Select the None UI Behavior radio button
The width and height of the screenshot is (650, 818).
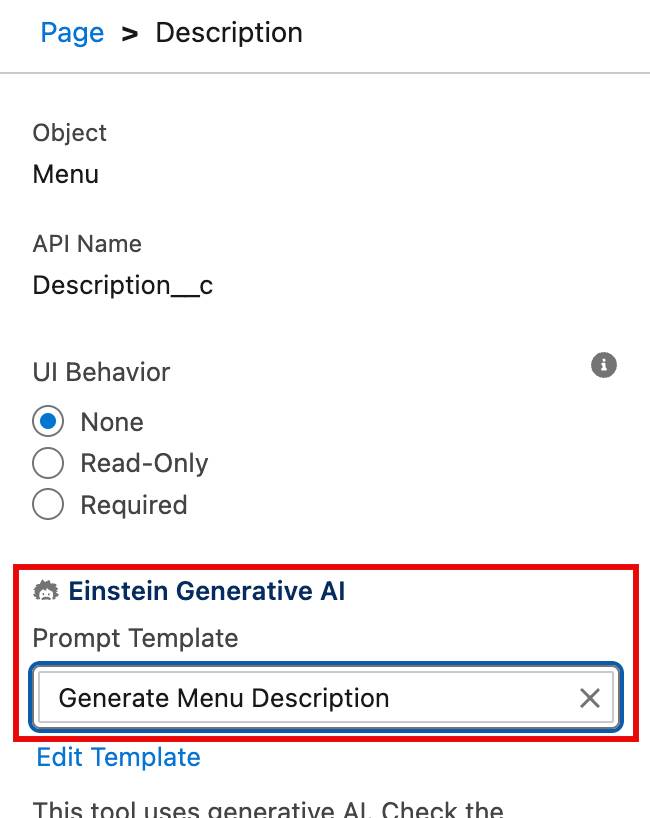(x=48, y=422)
